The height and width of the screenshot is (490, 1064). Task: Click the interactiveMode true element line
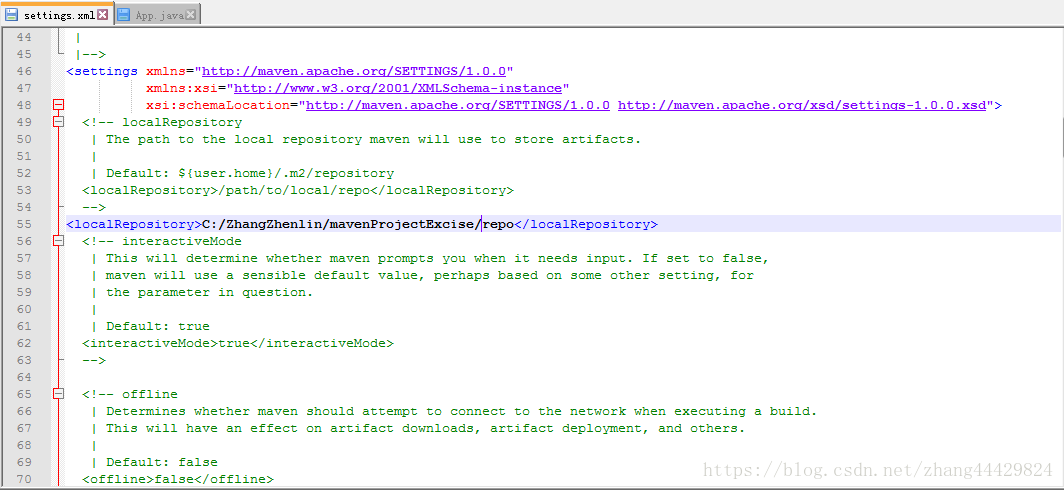click(x=238, y=343)
